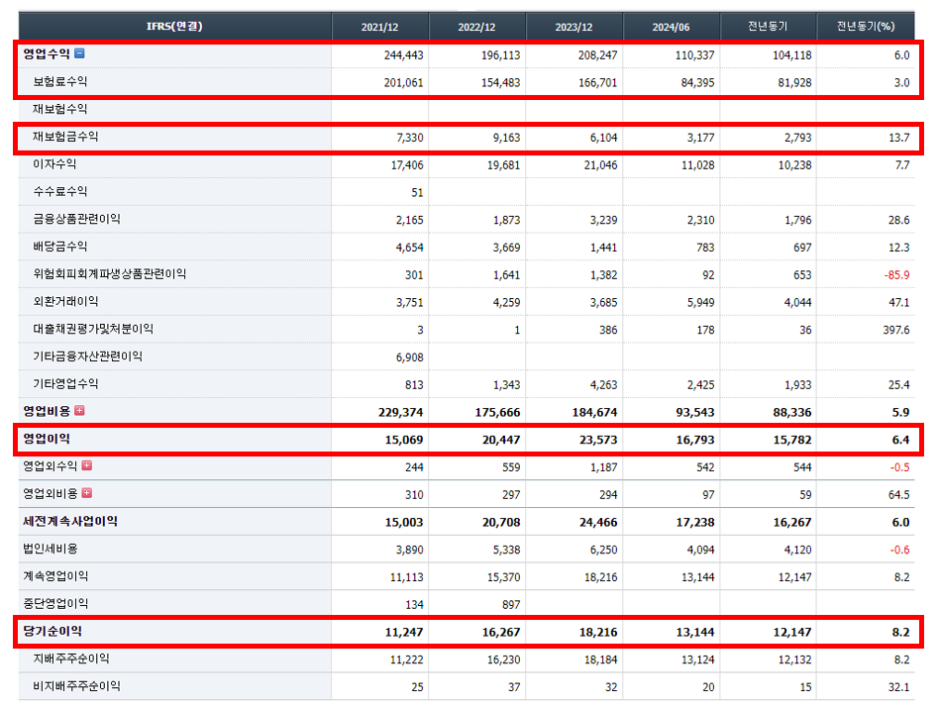Click the 897 value in 중단영업이익 row

511,604
